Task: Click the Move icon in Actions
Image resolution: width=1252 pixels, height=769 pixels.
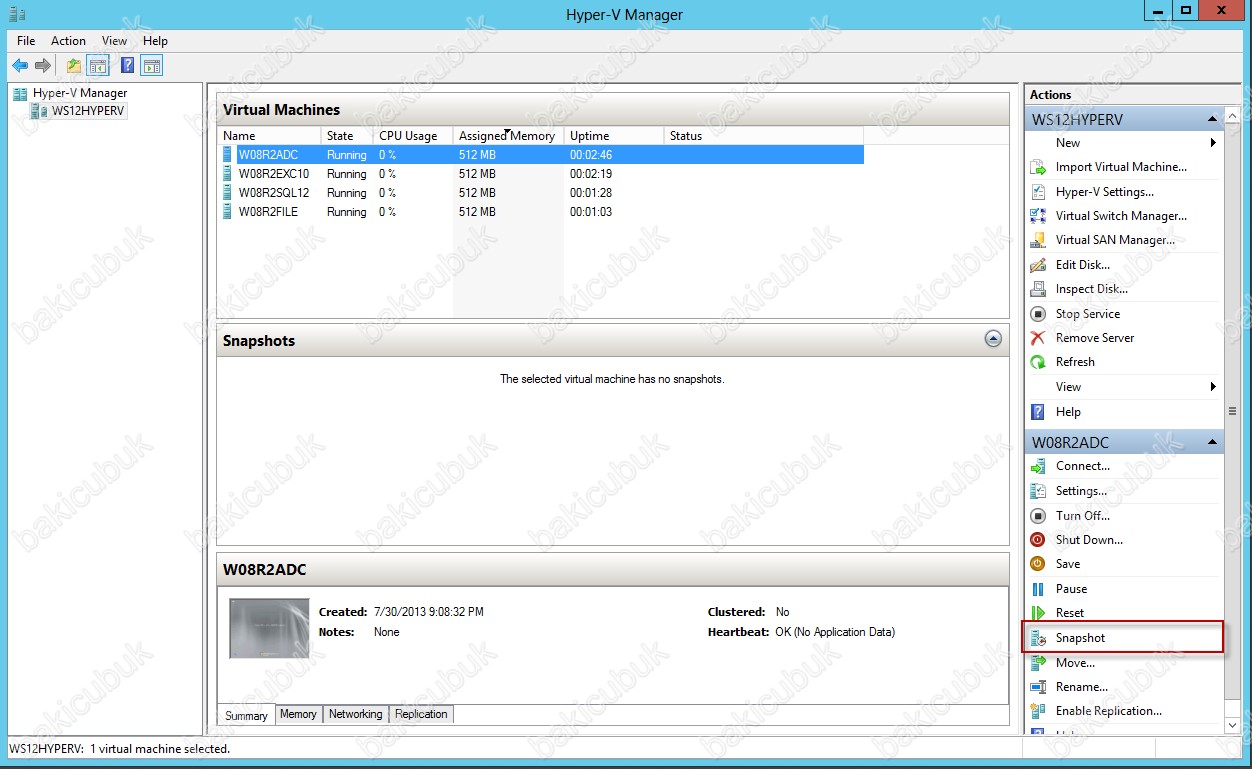Action: 1038,663
